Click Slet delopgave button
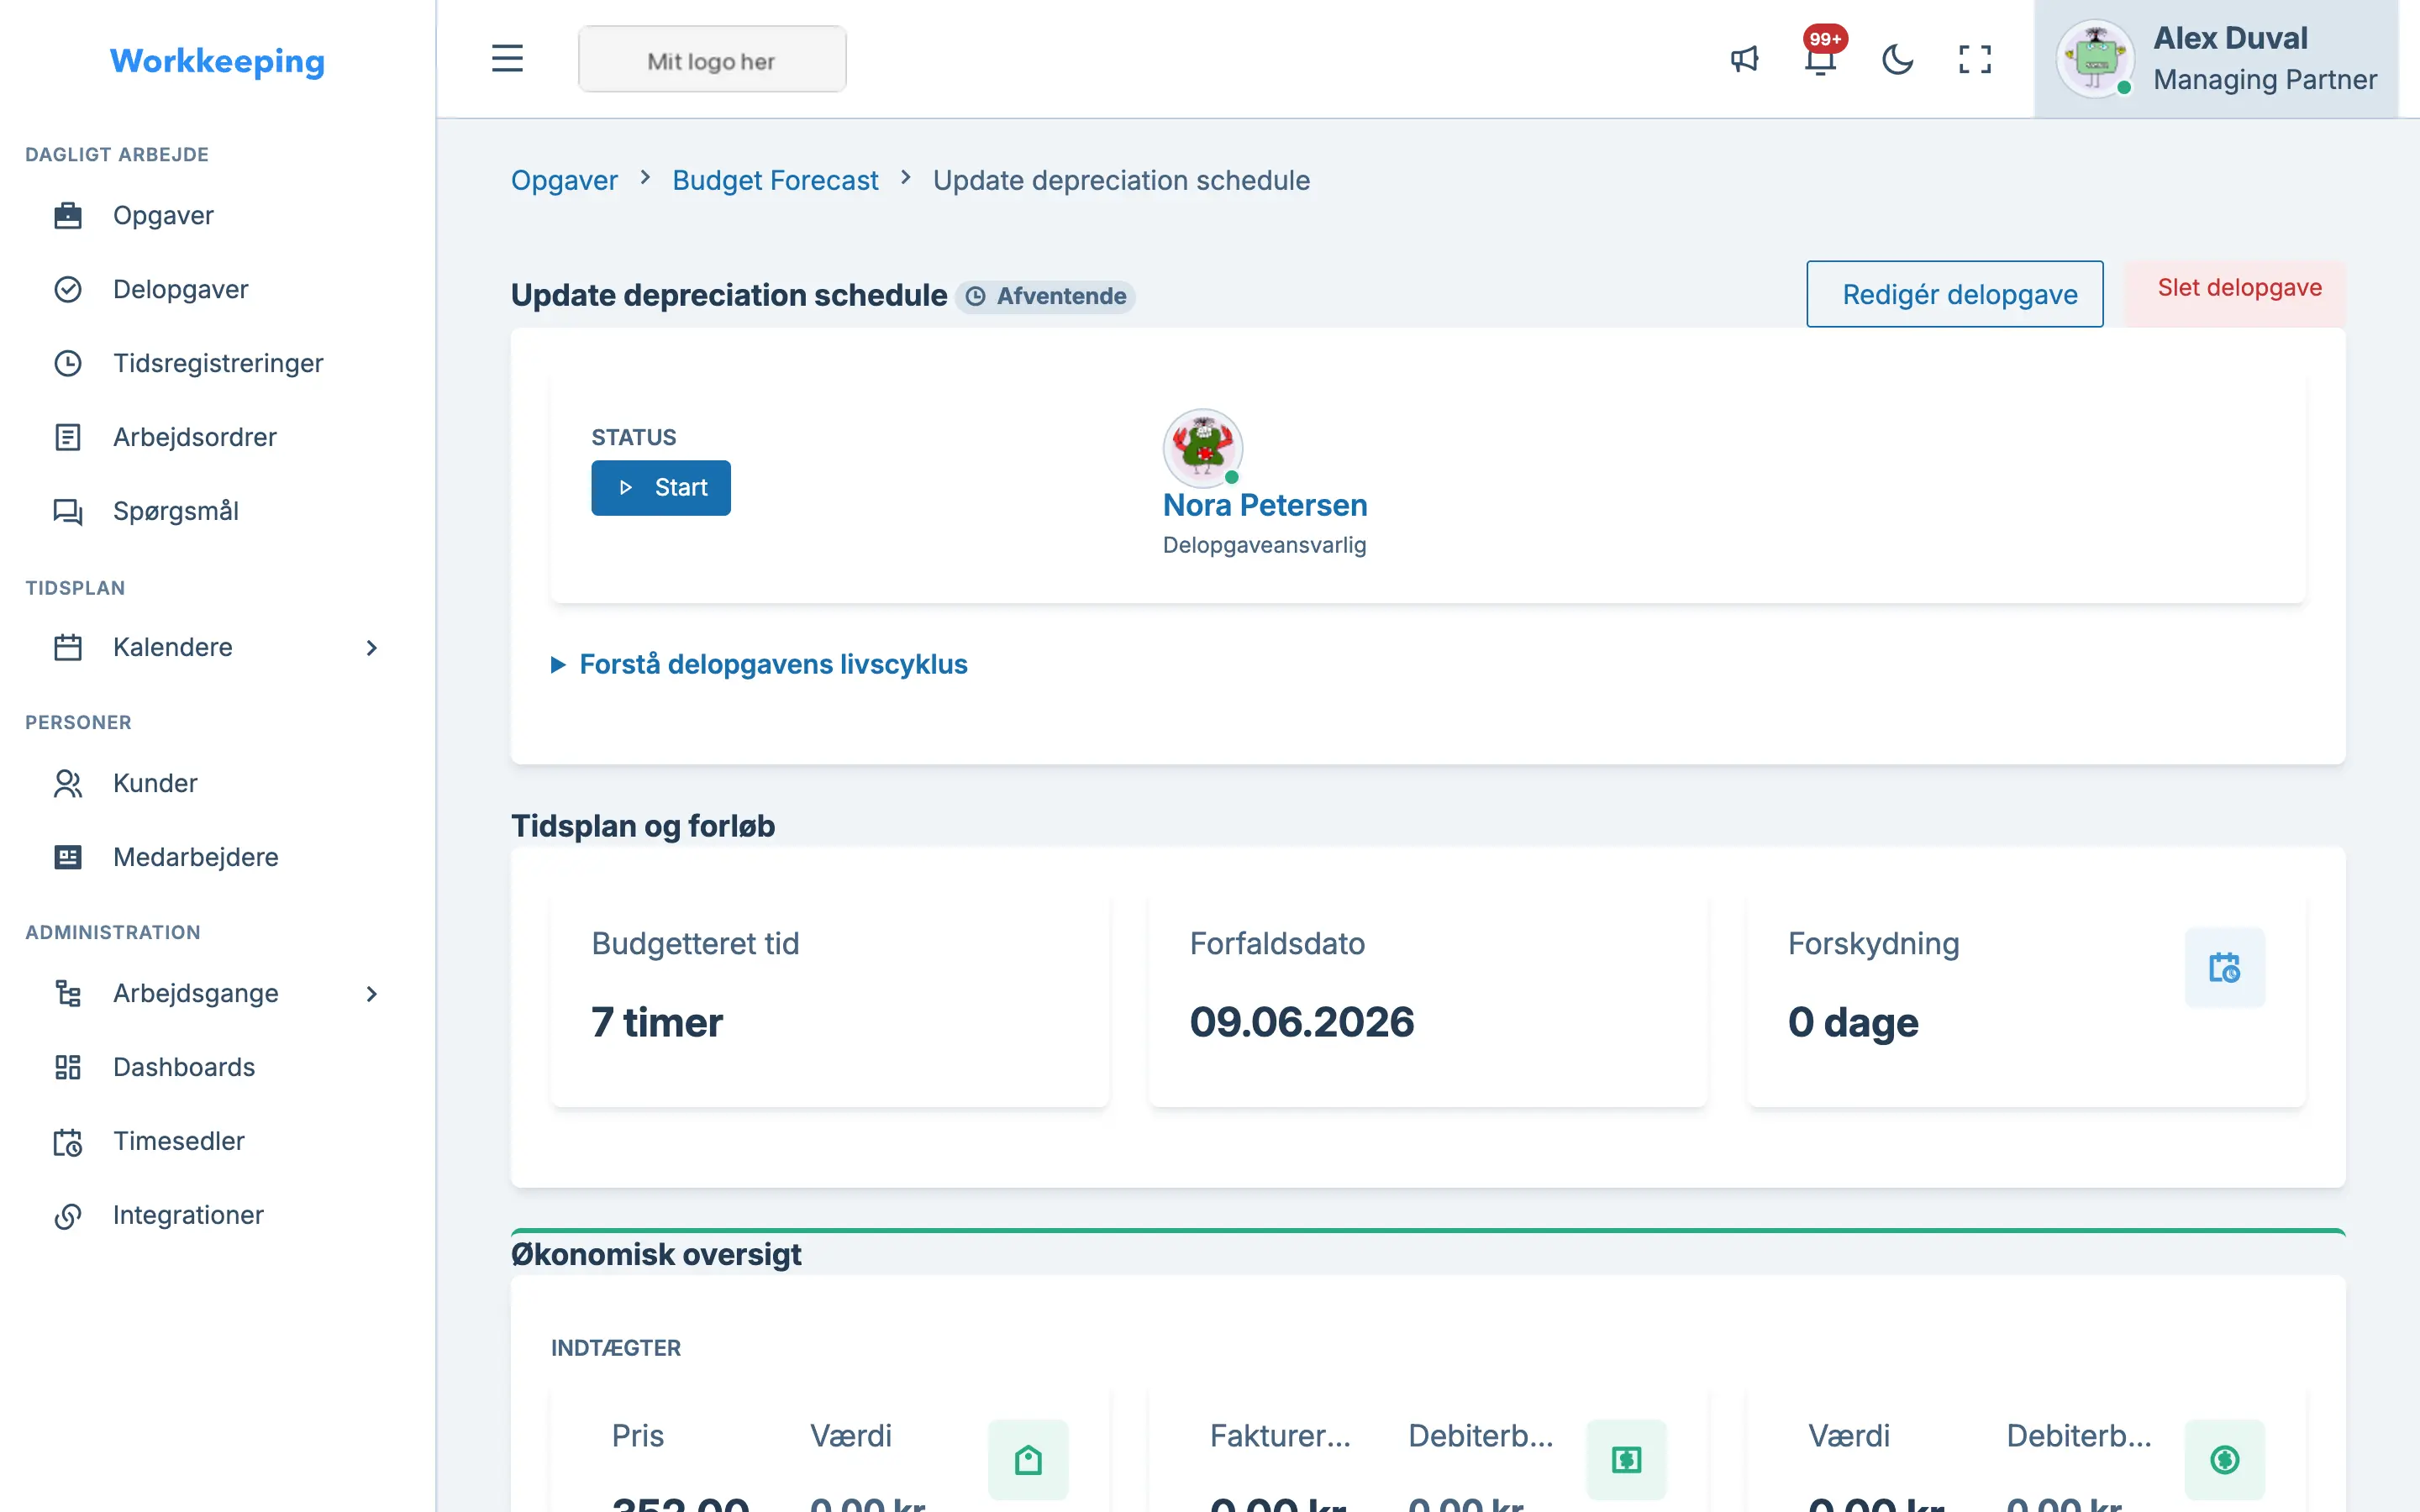This screenshot has width=2420, height=1512. pos(2239,288)
